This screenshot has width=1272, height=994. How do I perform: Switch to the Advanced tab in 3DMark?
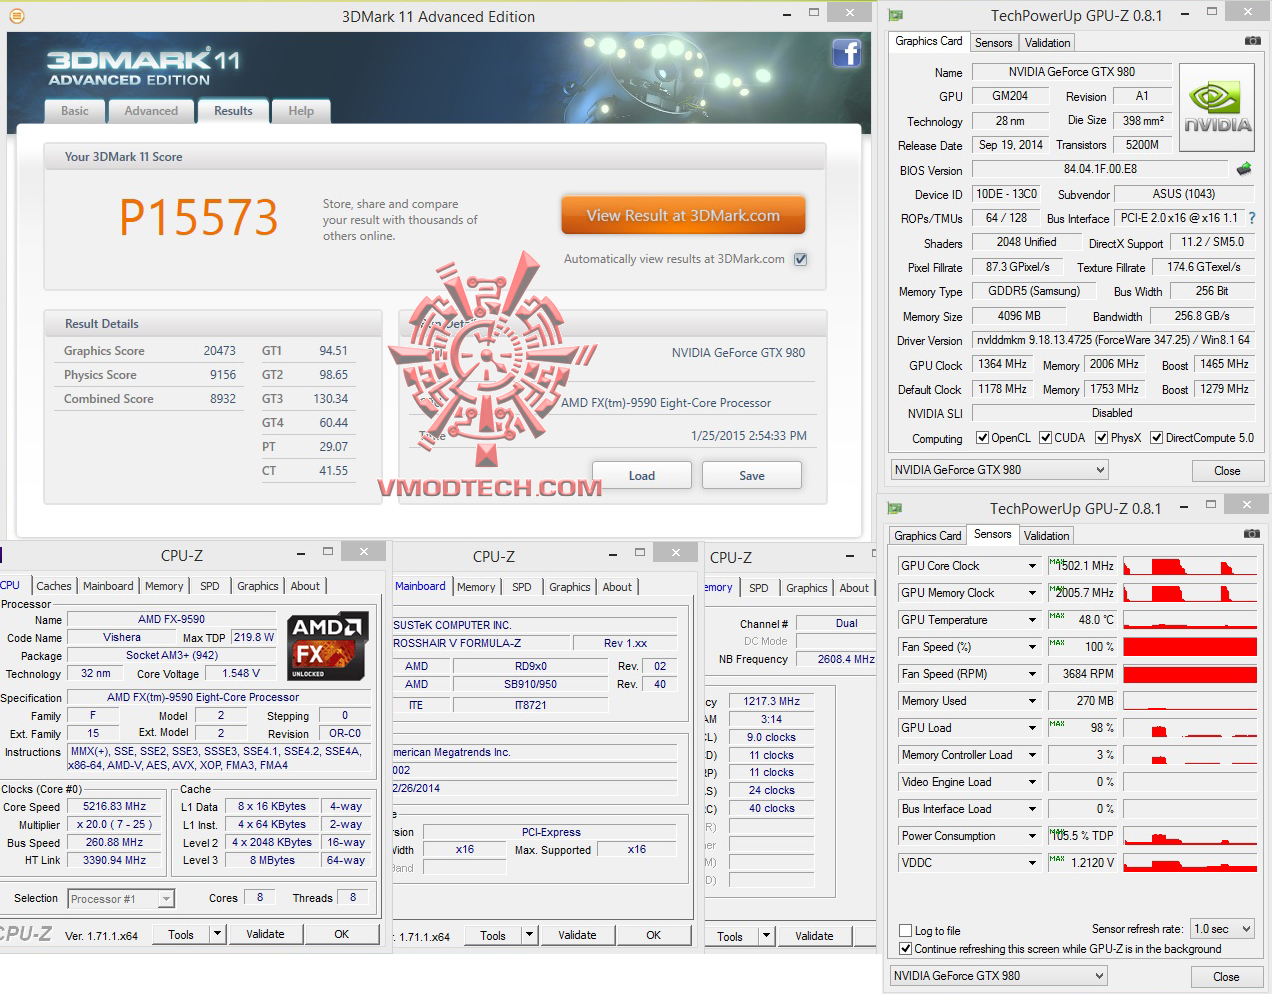coord(151,111)
